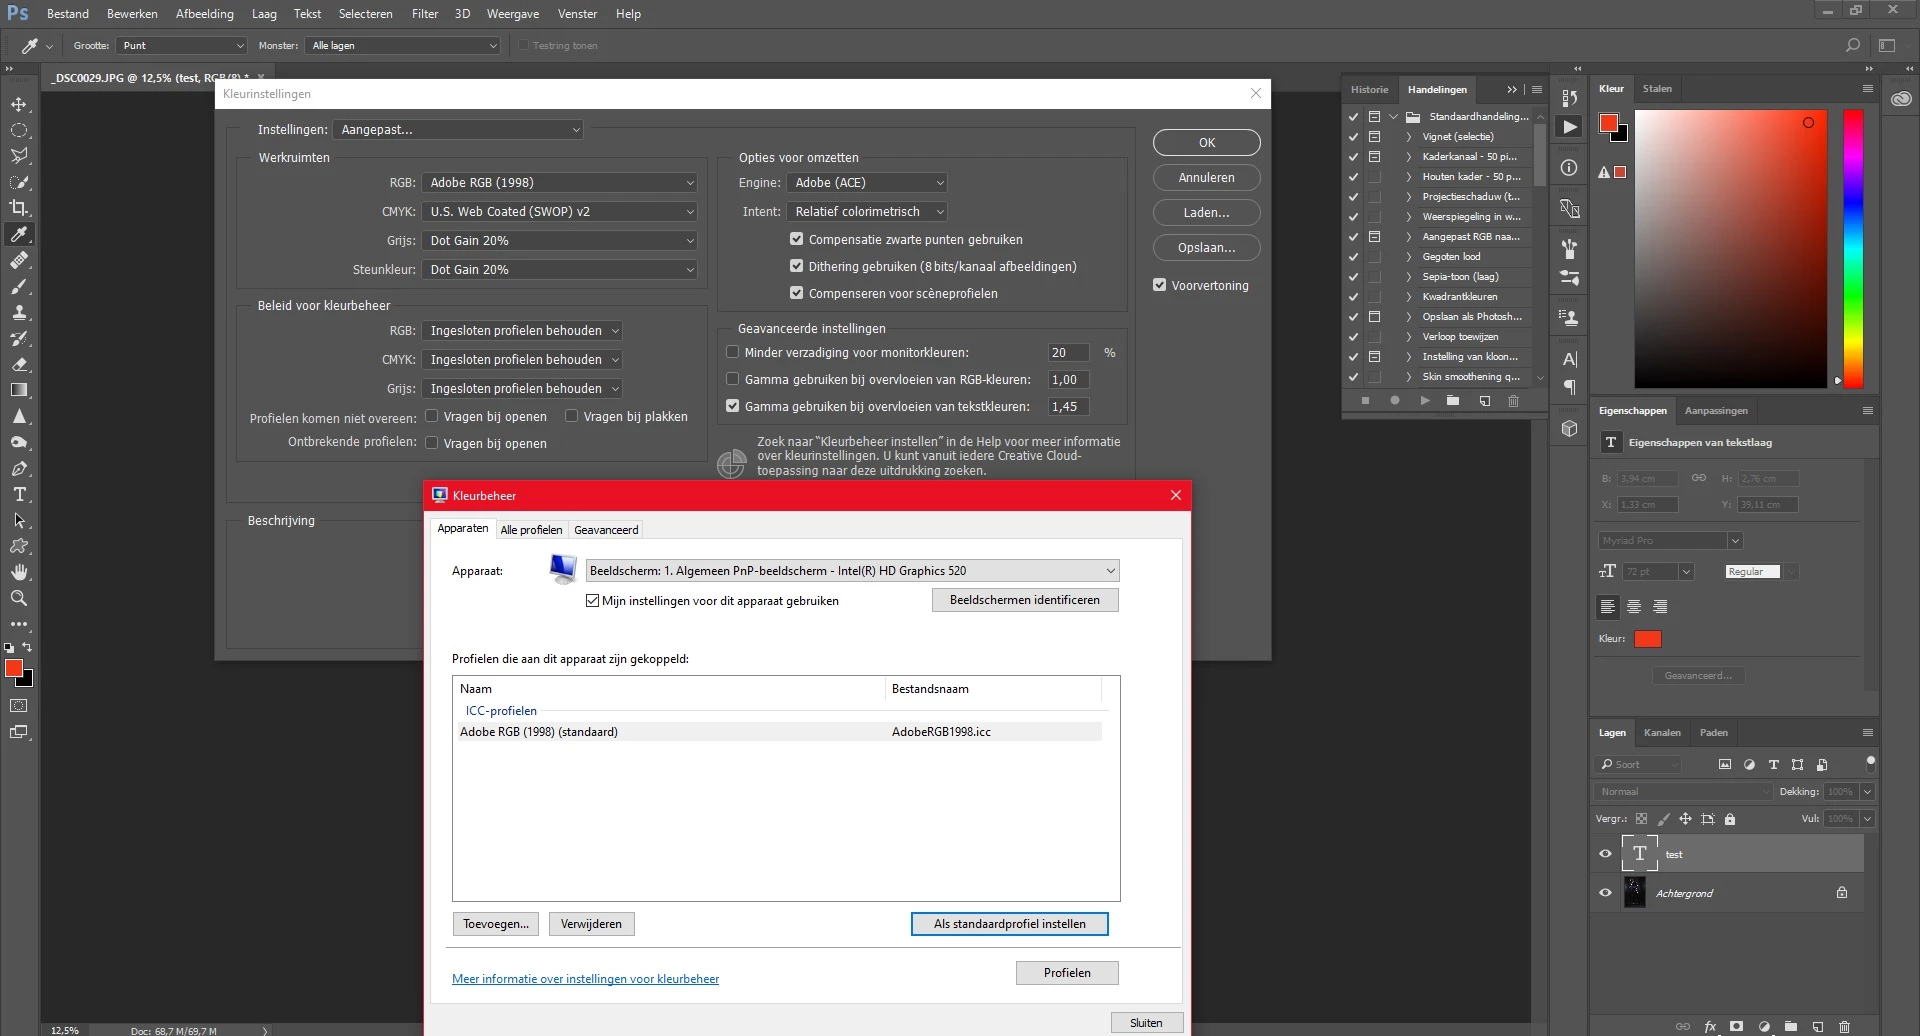Enable Vragen bij plakken checkbox

click(x=571, y=416)
